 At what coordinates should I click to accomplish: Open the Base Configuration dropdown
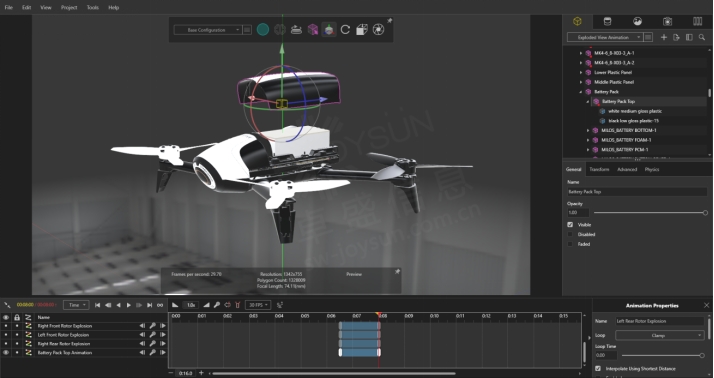tap(207, 30)
